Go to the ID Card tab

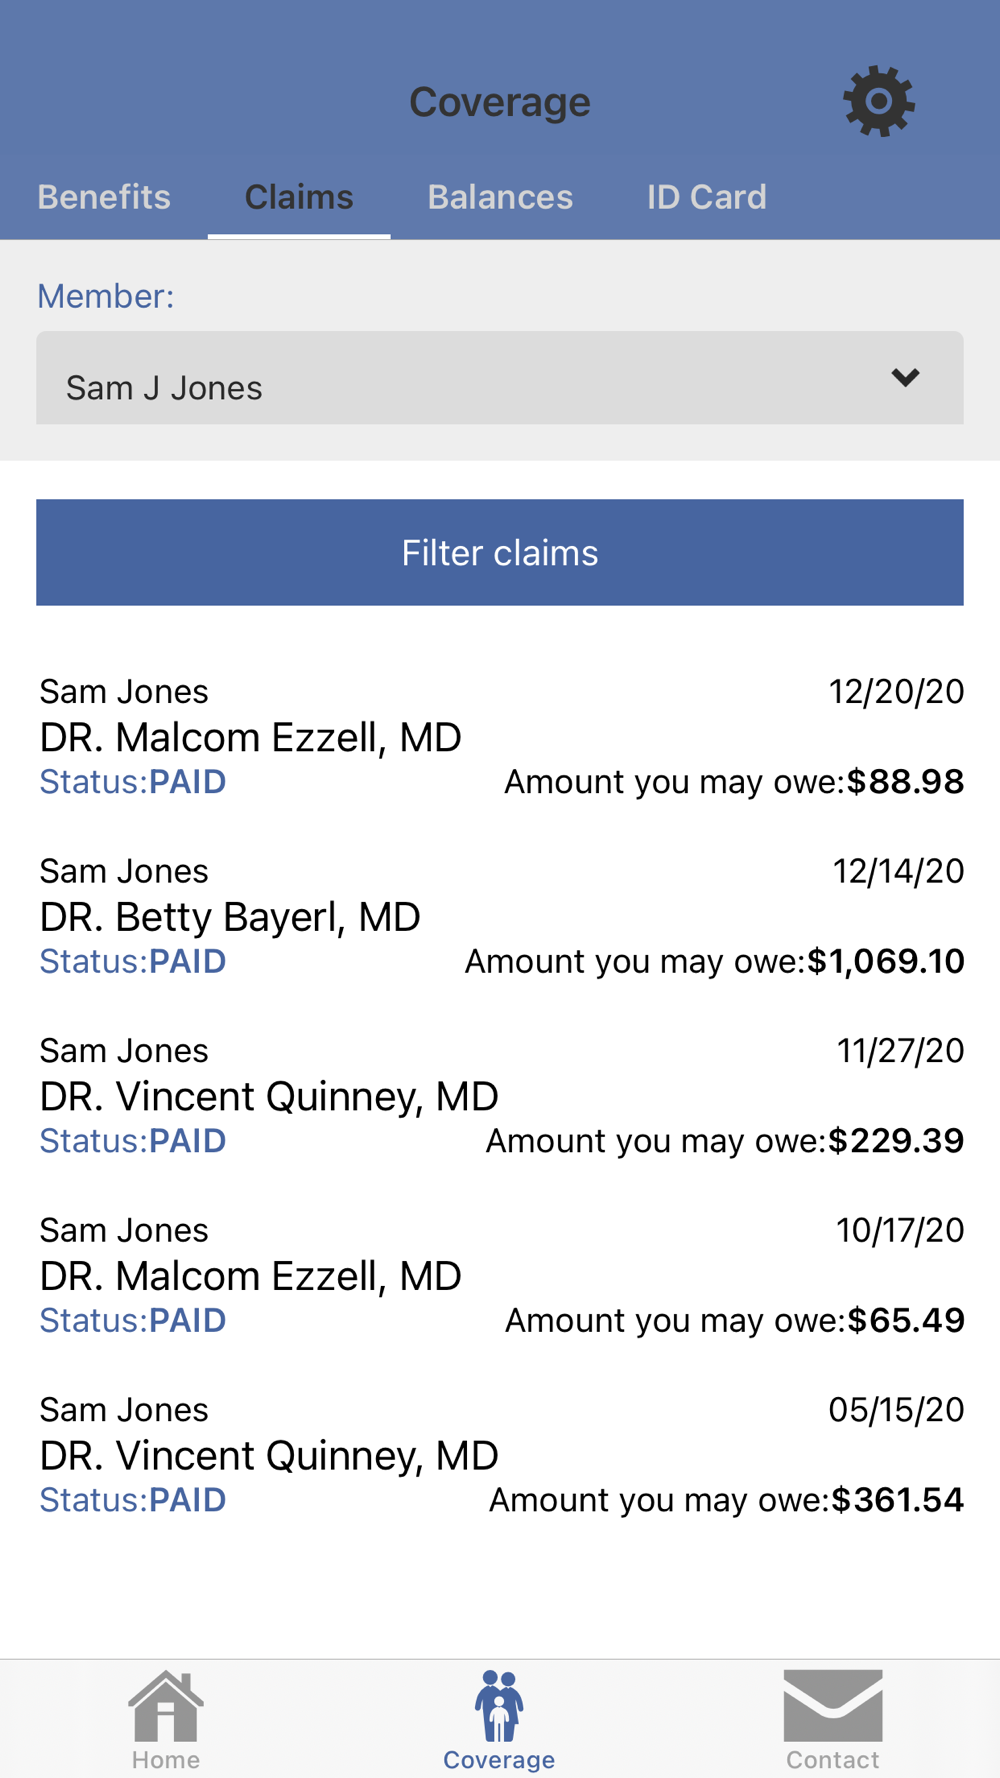coord(706,197)
